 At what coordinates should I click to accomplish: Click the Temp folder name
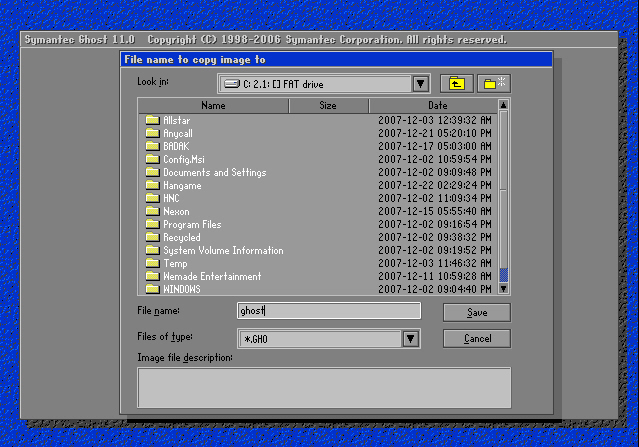pyautogui.click(x=175, y=264)
